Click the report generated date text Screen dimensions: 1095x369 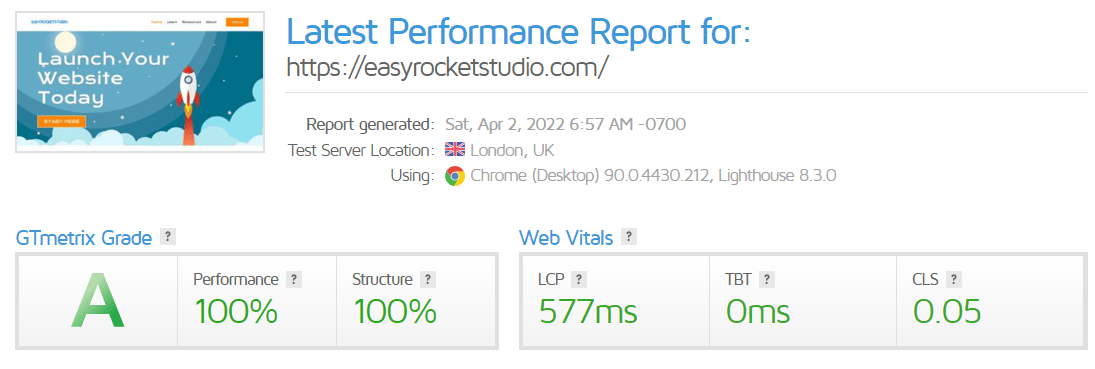coord(566,124)
